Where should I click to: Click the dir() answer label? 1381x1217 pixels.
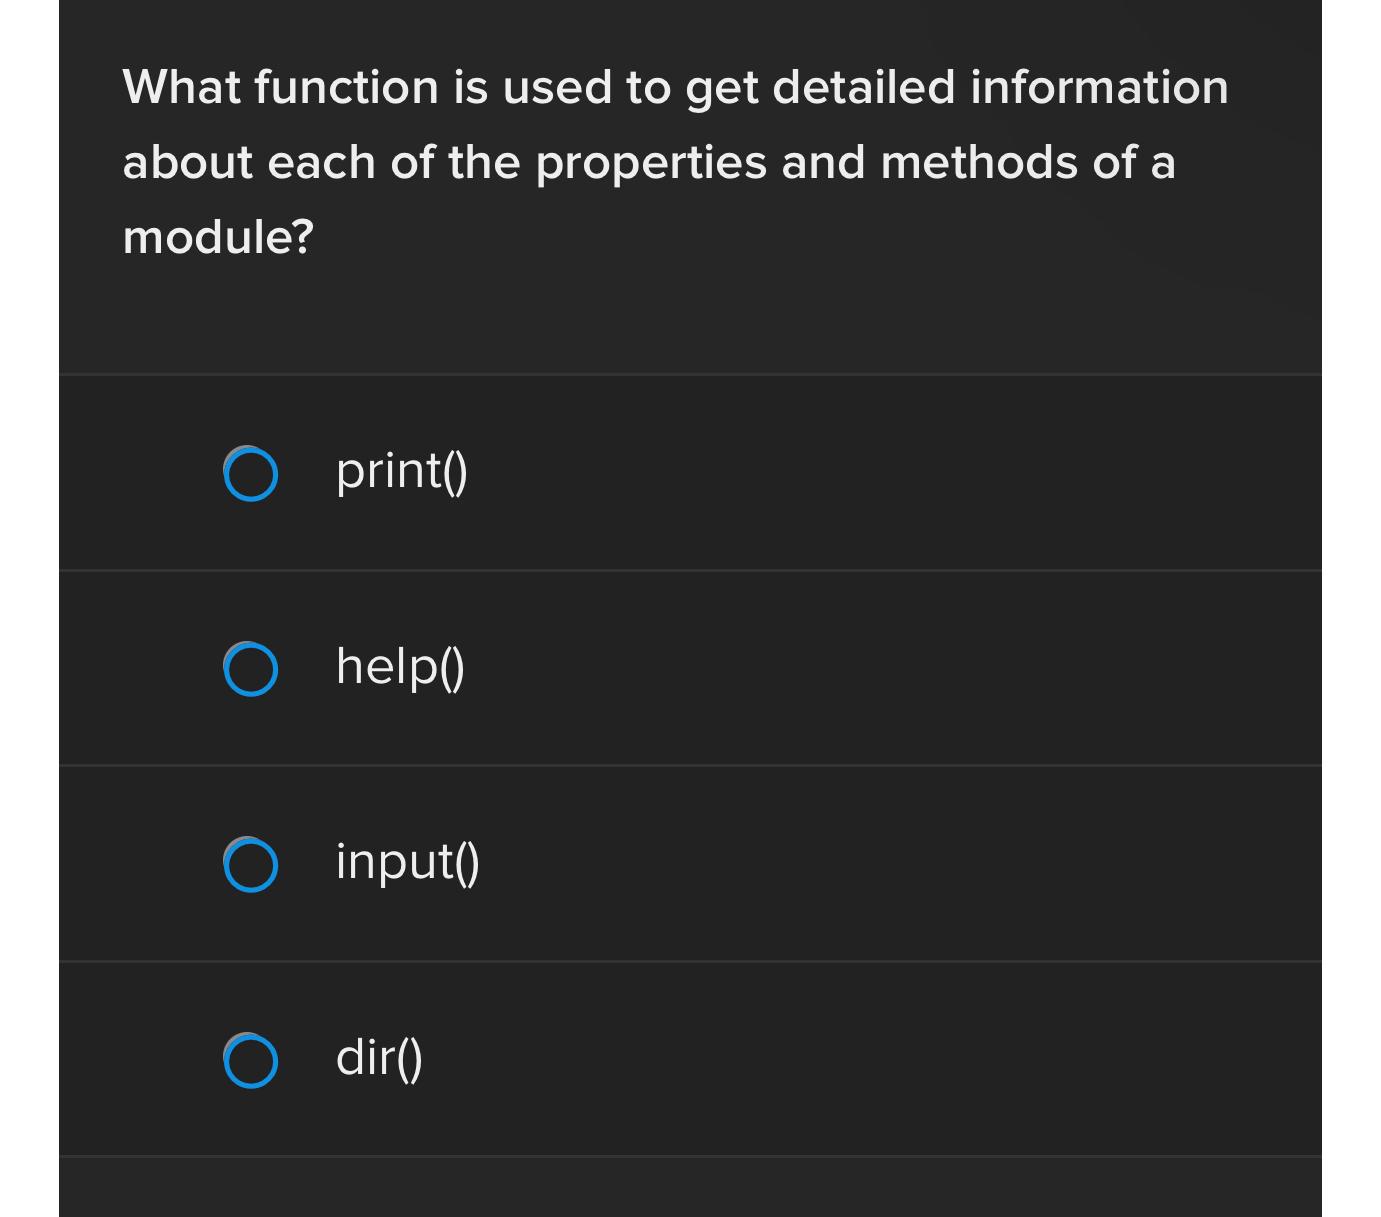click(378, 1057)
